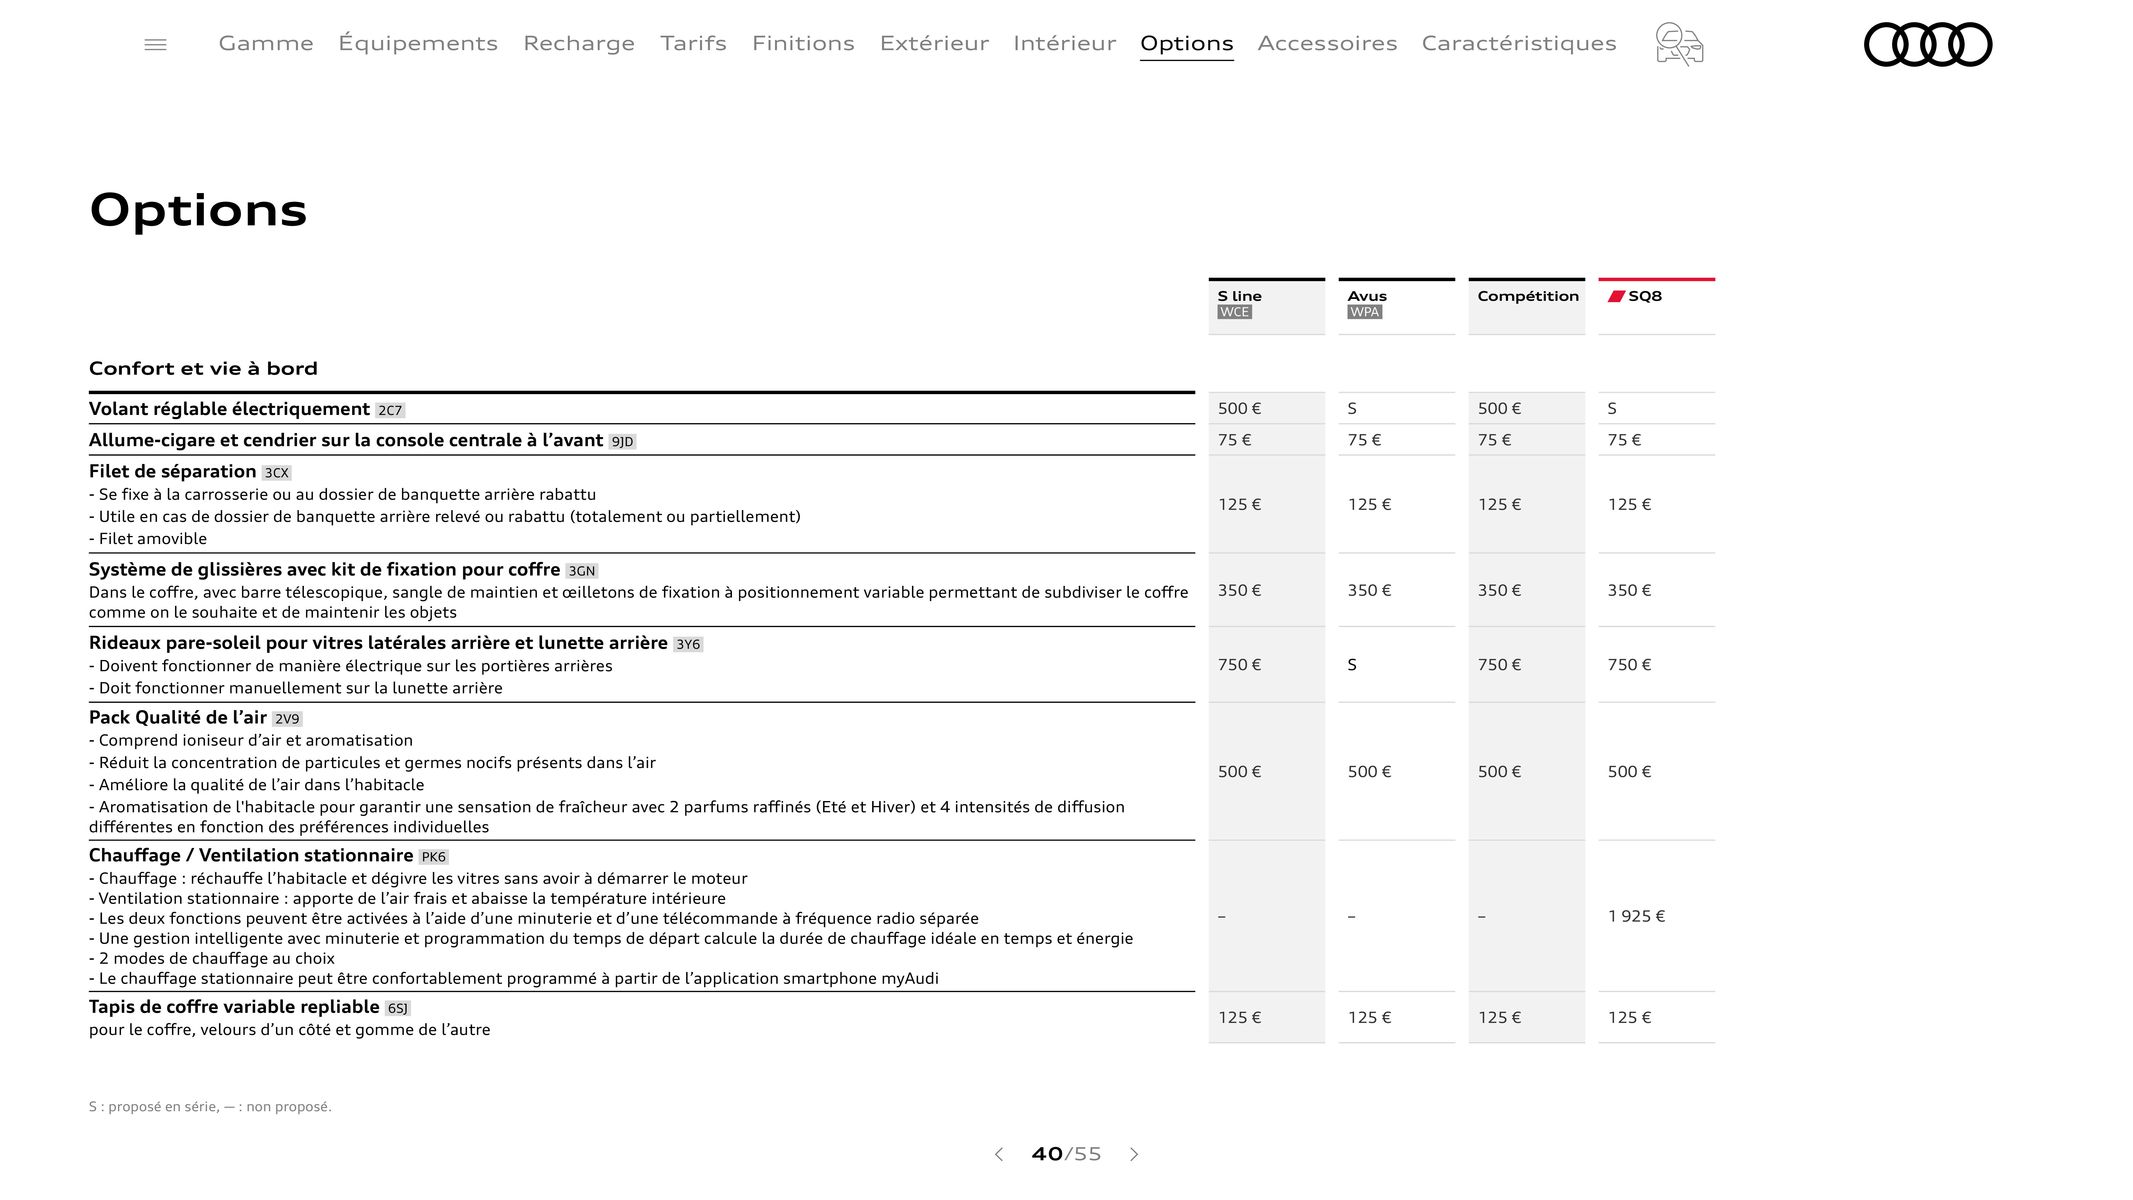Select Pack Qualité de l'air title
This screenshot has width=2133, height=1200.
click(178, 717)
